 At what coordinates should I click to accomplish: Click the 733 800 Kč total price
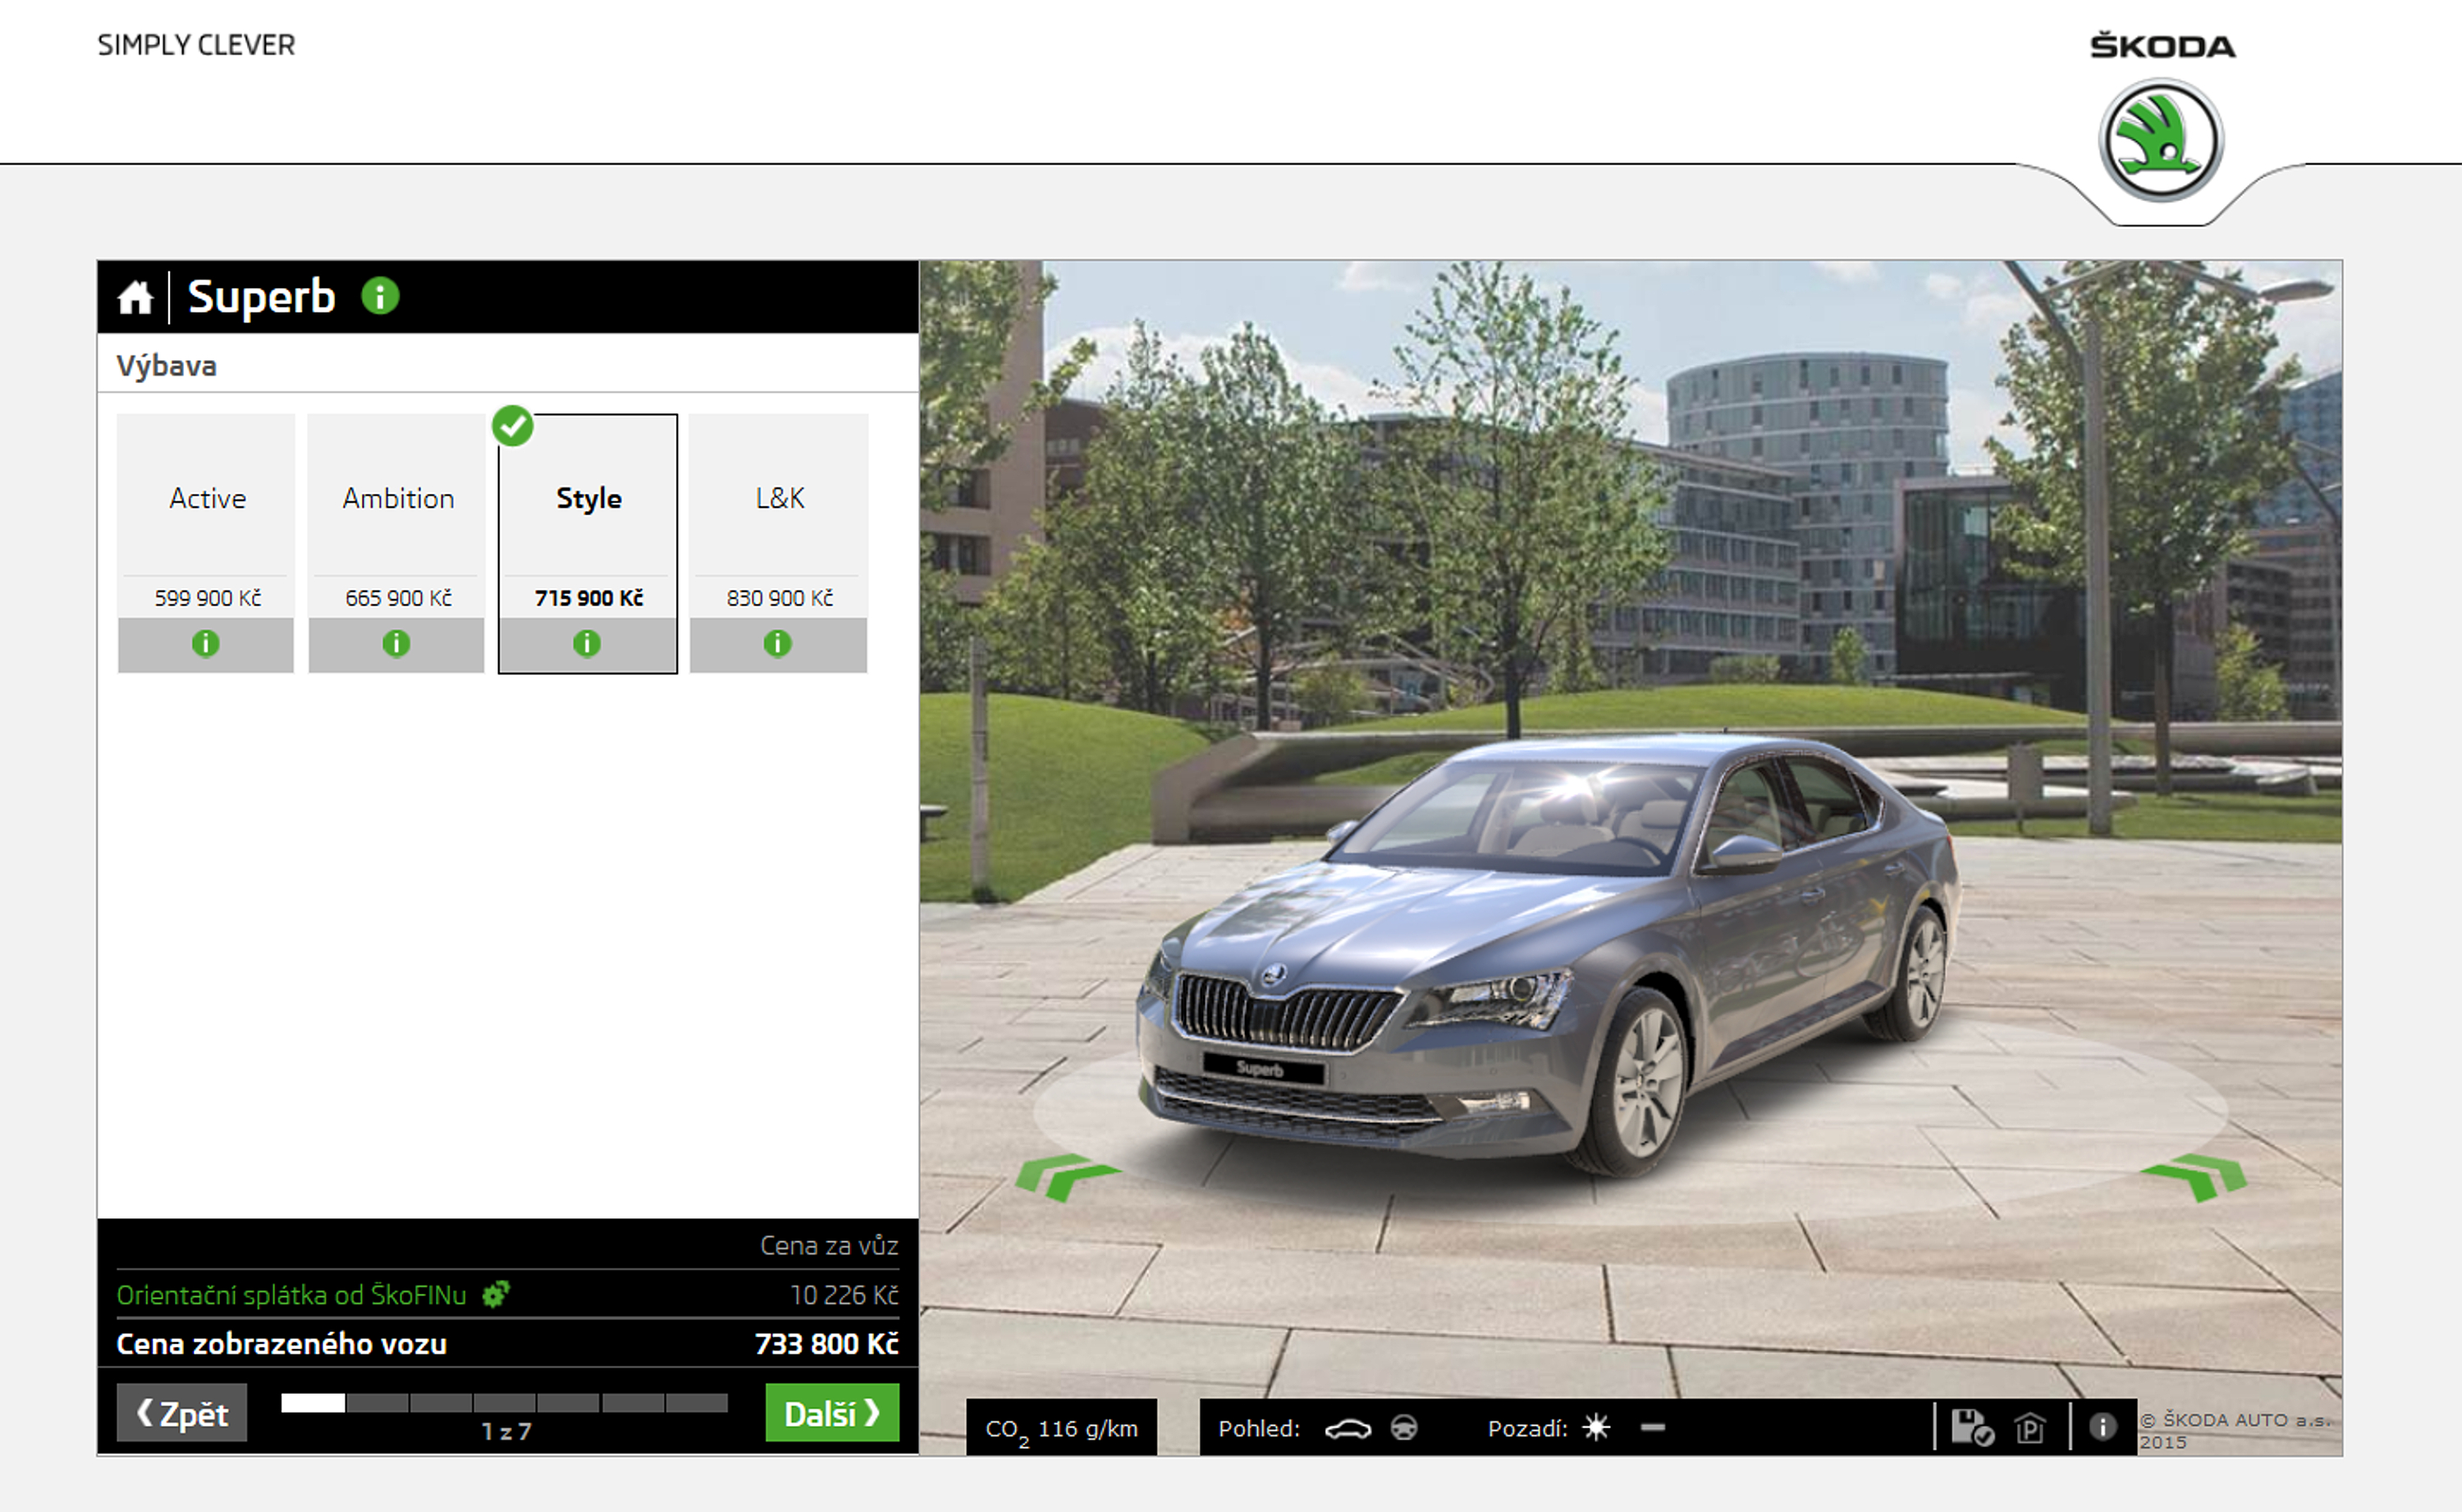[x=826, y=1344]
